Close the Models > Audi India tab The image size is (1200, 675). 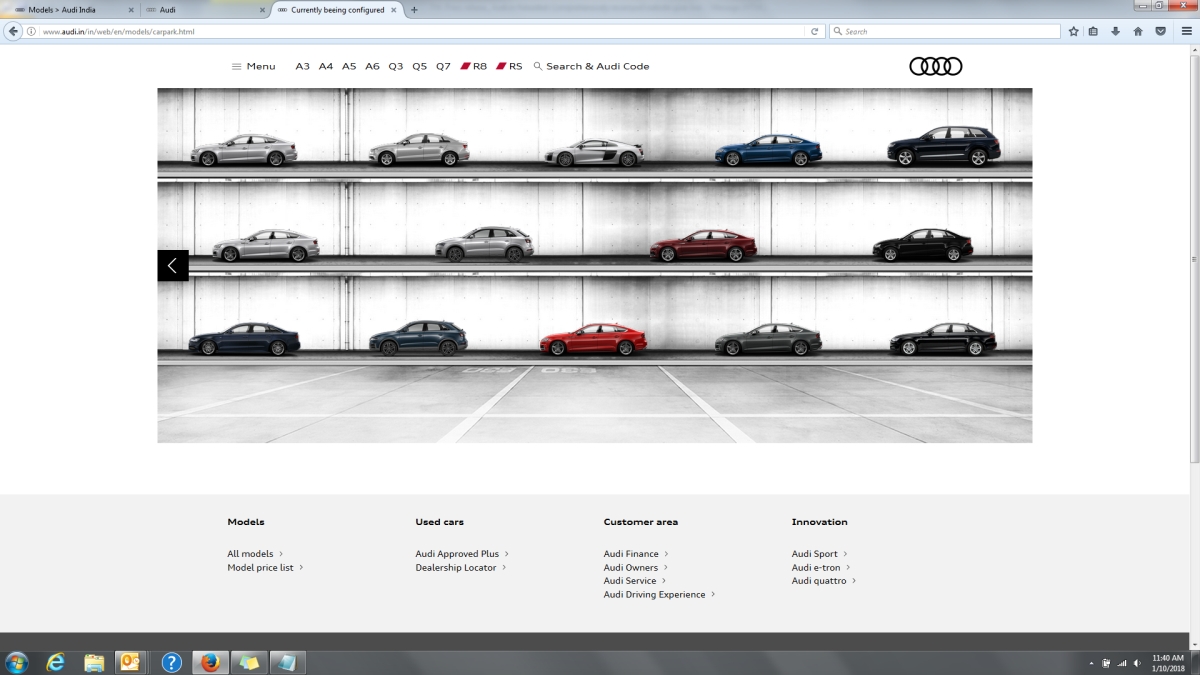131,10
